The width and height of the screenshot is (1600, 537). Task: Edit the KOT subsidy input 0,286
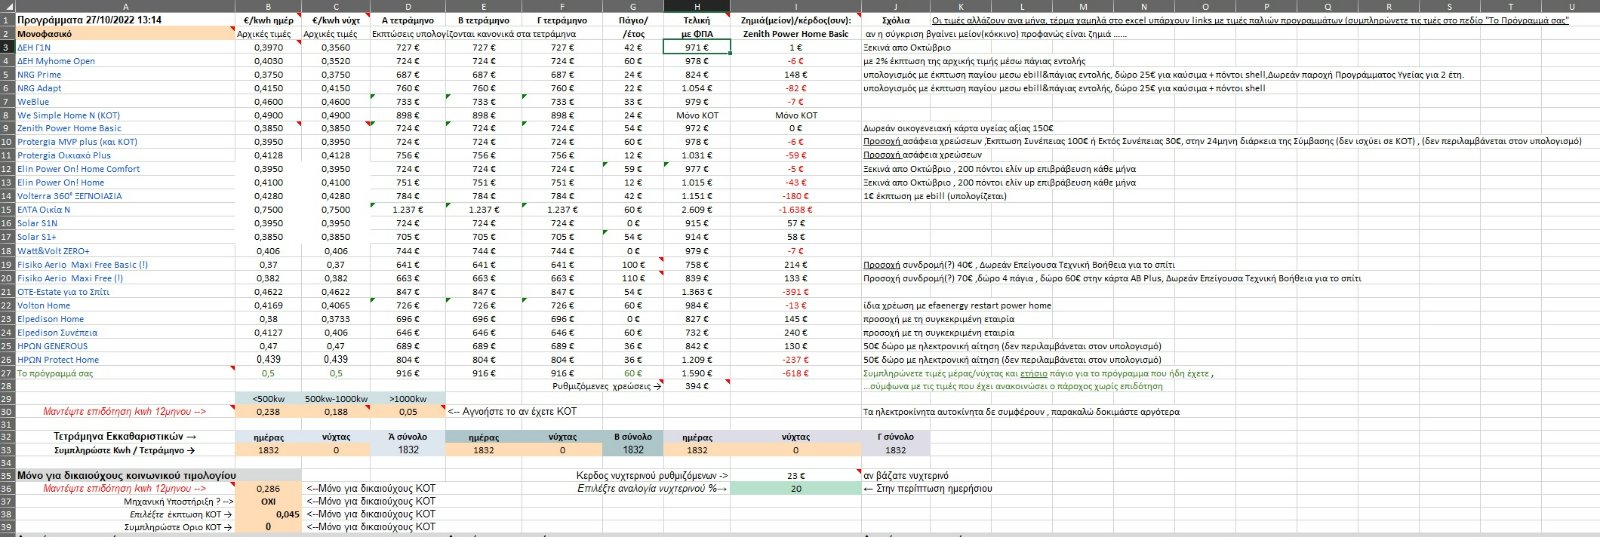(x=268, y=489)
